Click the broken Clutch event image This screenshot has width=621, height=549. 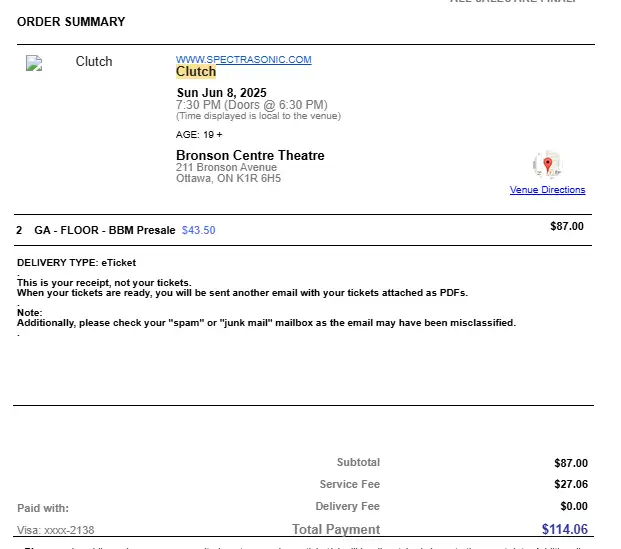point(34,63)
